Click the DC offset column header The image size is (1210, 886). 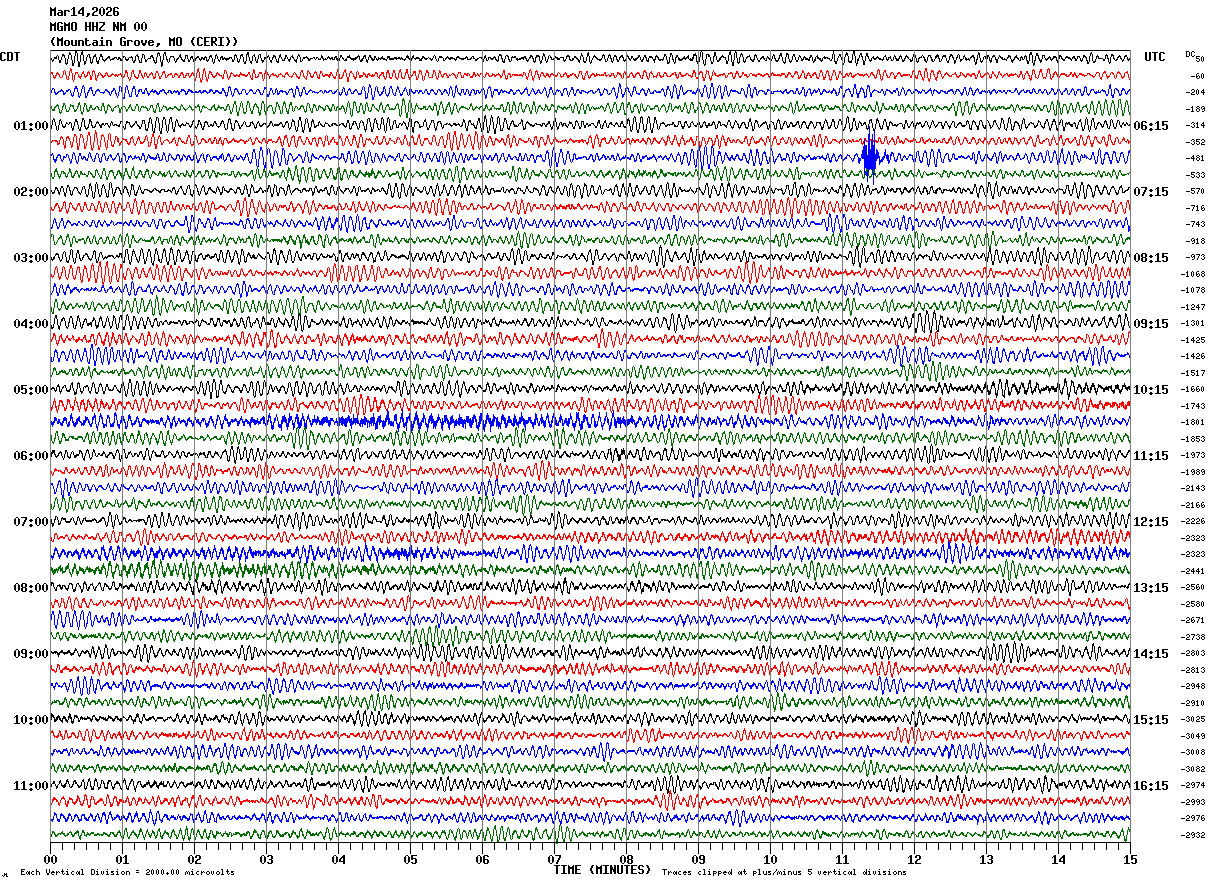pyautogui.click(x=1190, y=54)
